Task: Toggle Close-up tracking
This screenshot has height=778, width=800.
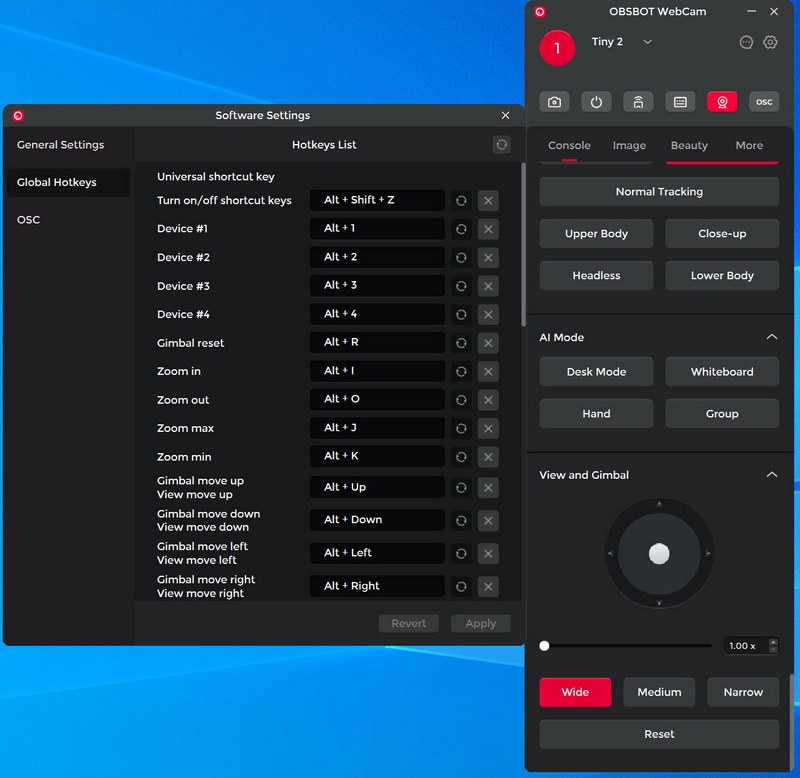Action: tap(722, 234)
